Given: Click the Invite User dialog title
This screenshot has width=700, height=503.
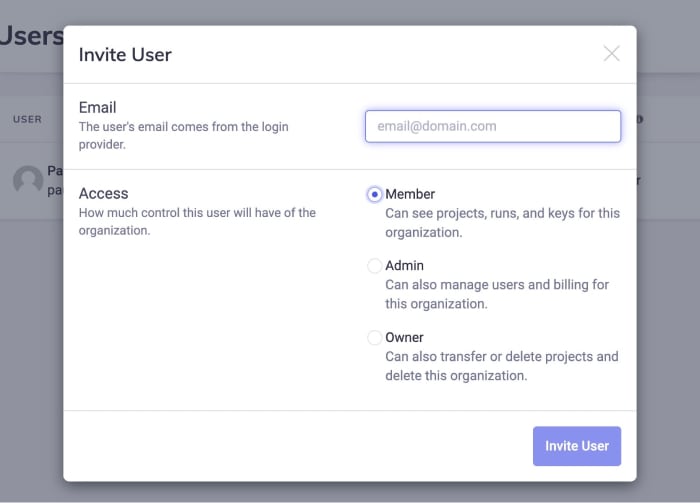Looking at the screenshot, I should (125, 55).
